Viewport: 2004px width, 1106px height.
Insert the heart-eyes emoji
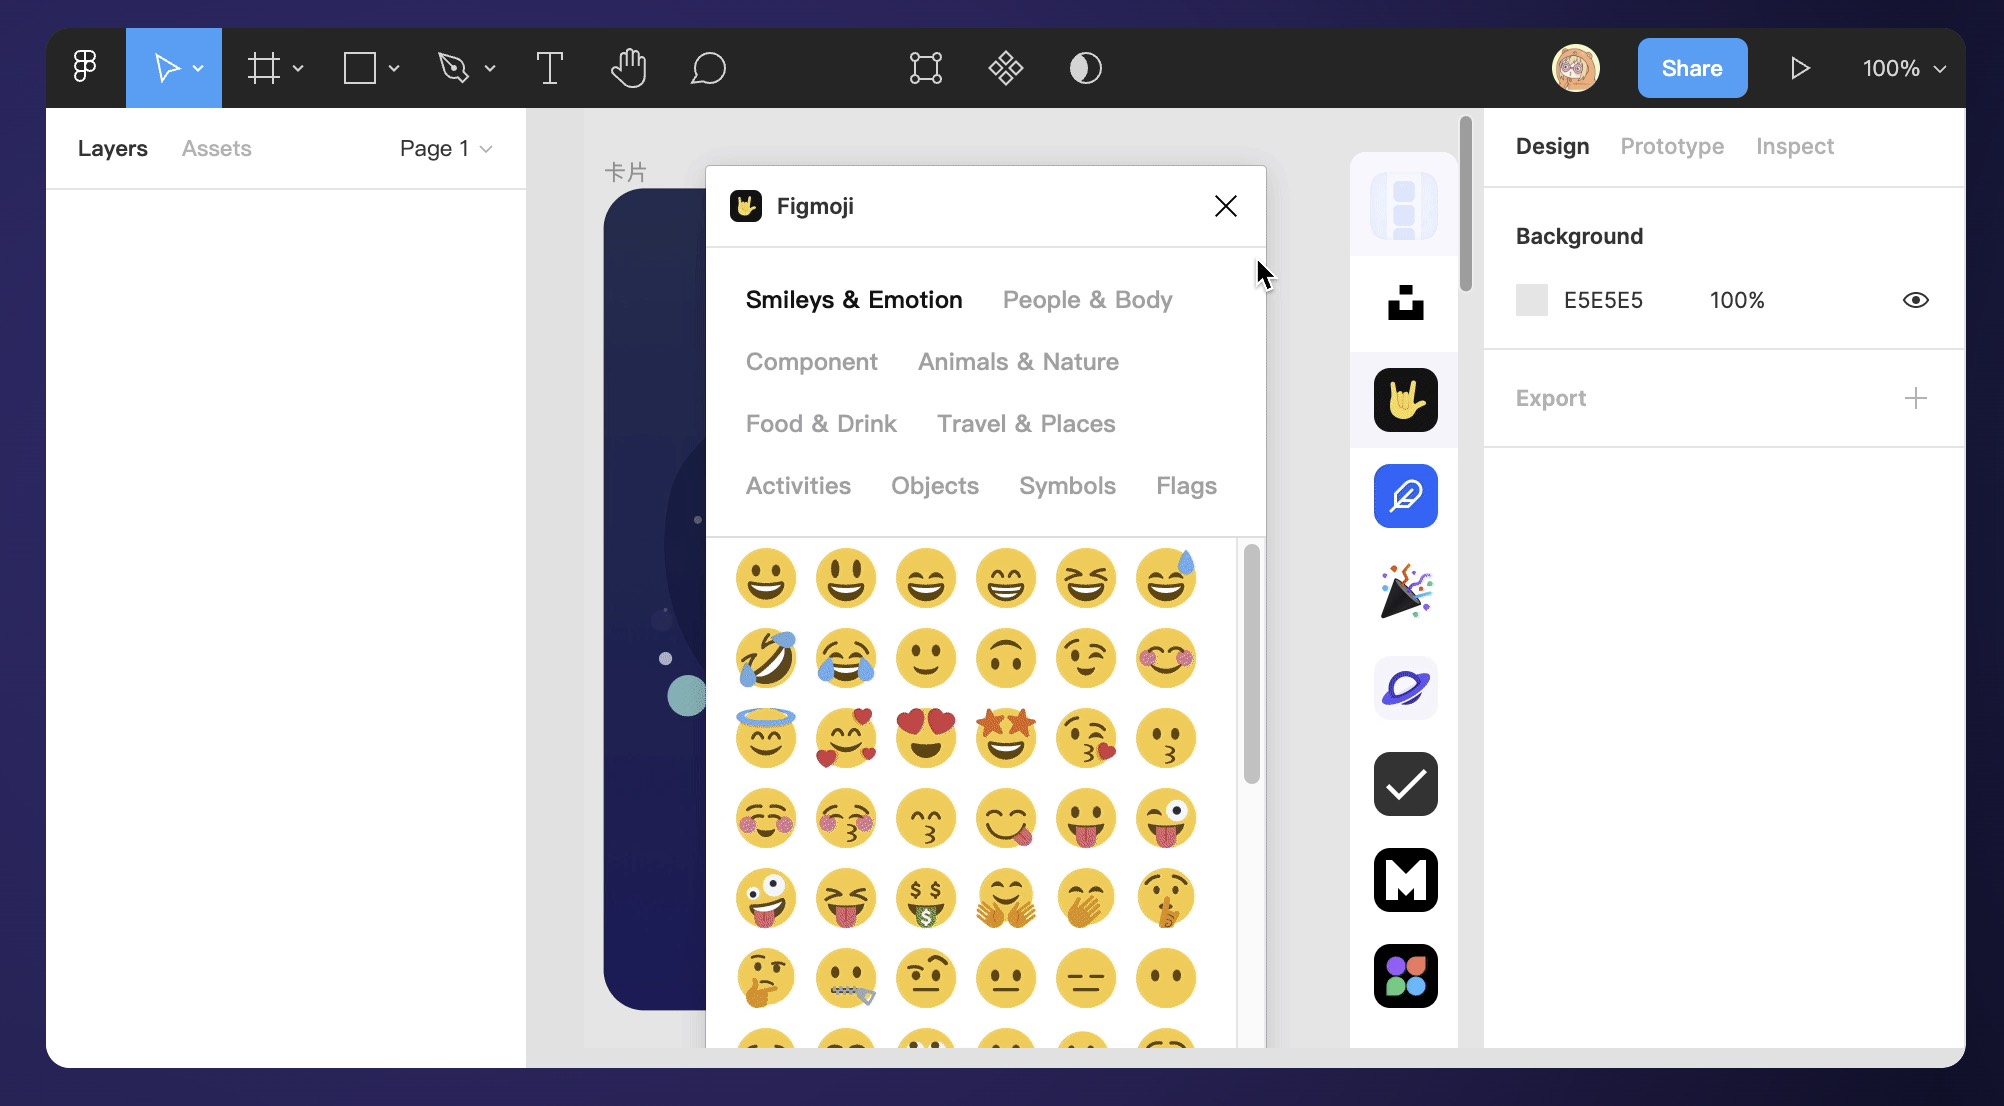926,738
